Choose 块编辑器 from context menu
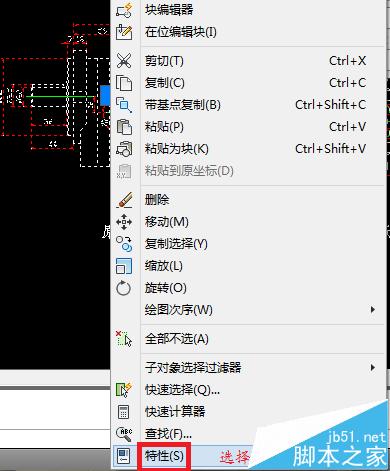 (x=169, y=9)
